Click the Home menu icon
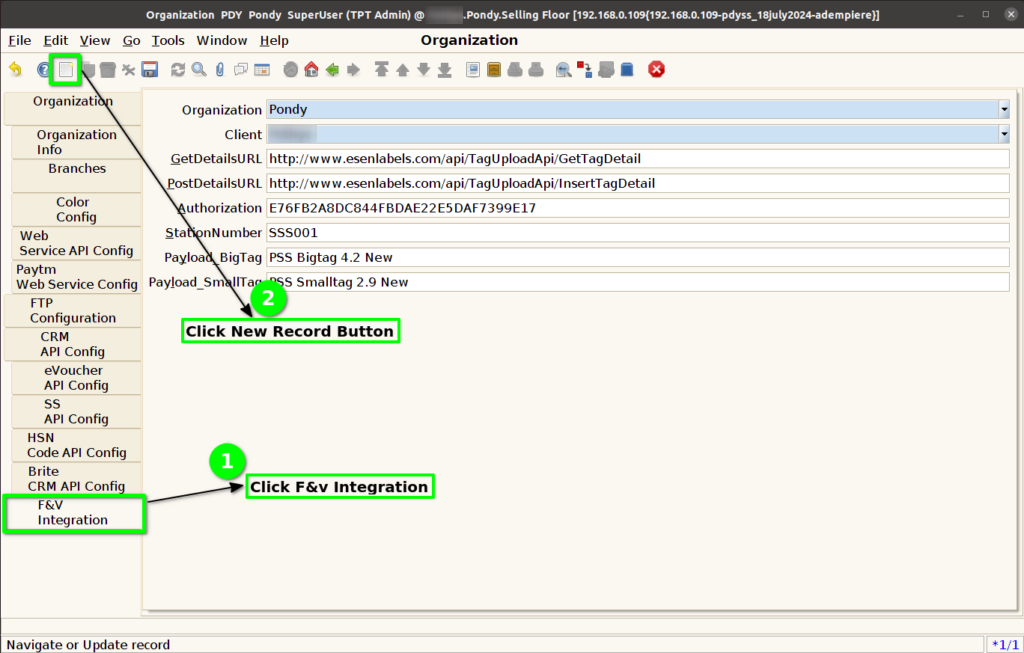This screenshot has height=653, width=1024. [x=312, y=69]
